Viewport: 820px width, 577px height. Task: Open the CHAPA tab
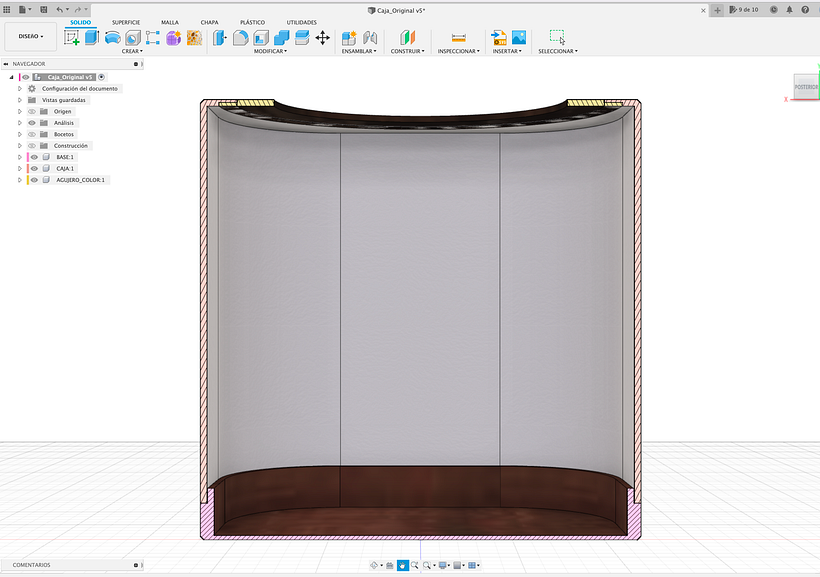[209, 21]
